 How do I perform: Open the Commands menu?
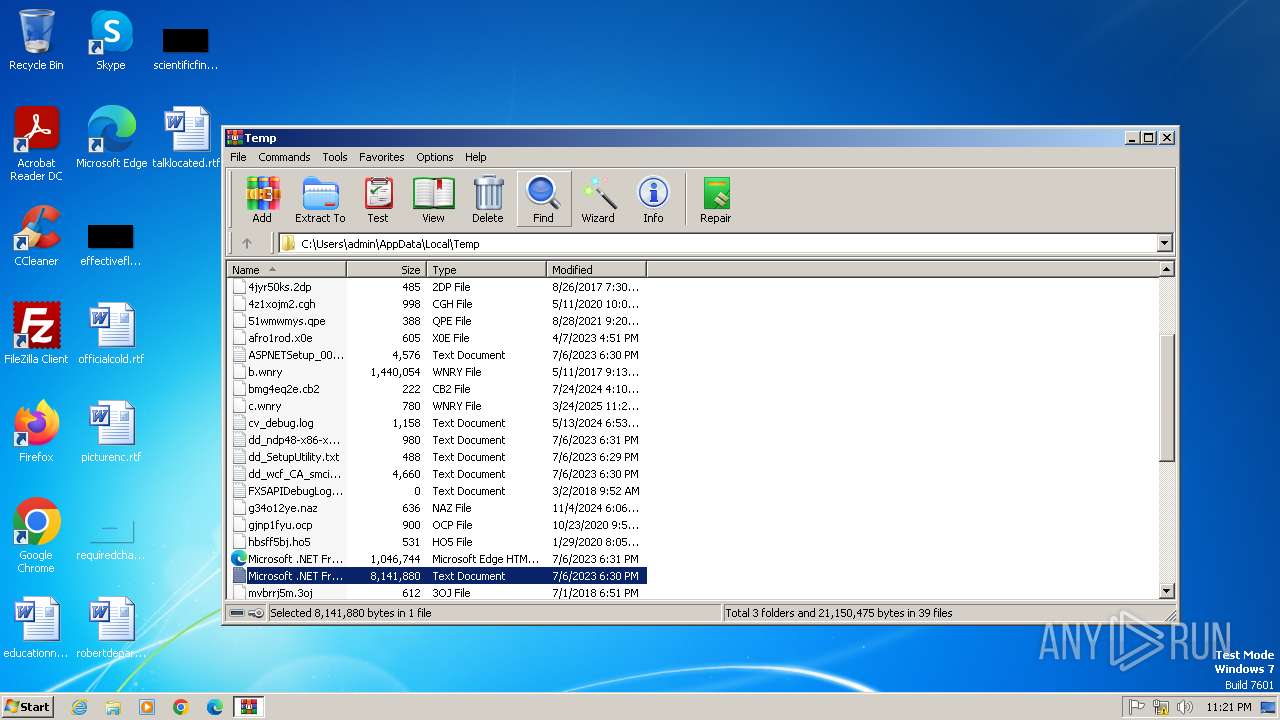tap(284, 157)
